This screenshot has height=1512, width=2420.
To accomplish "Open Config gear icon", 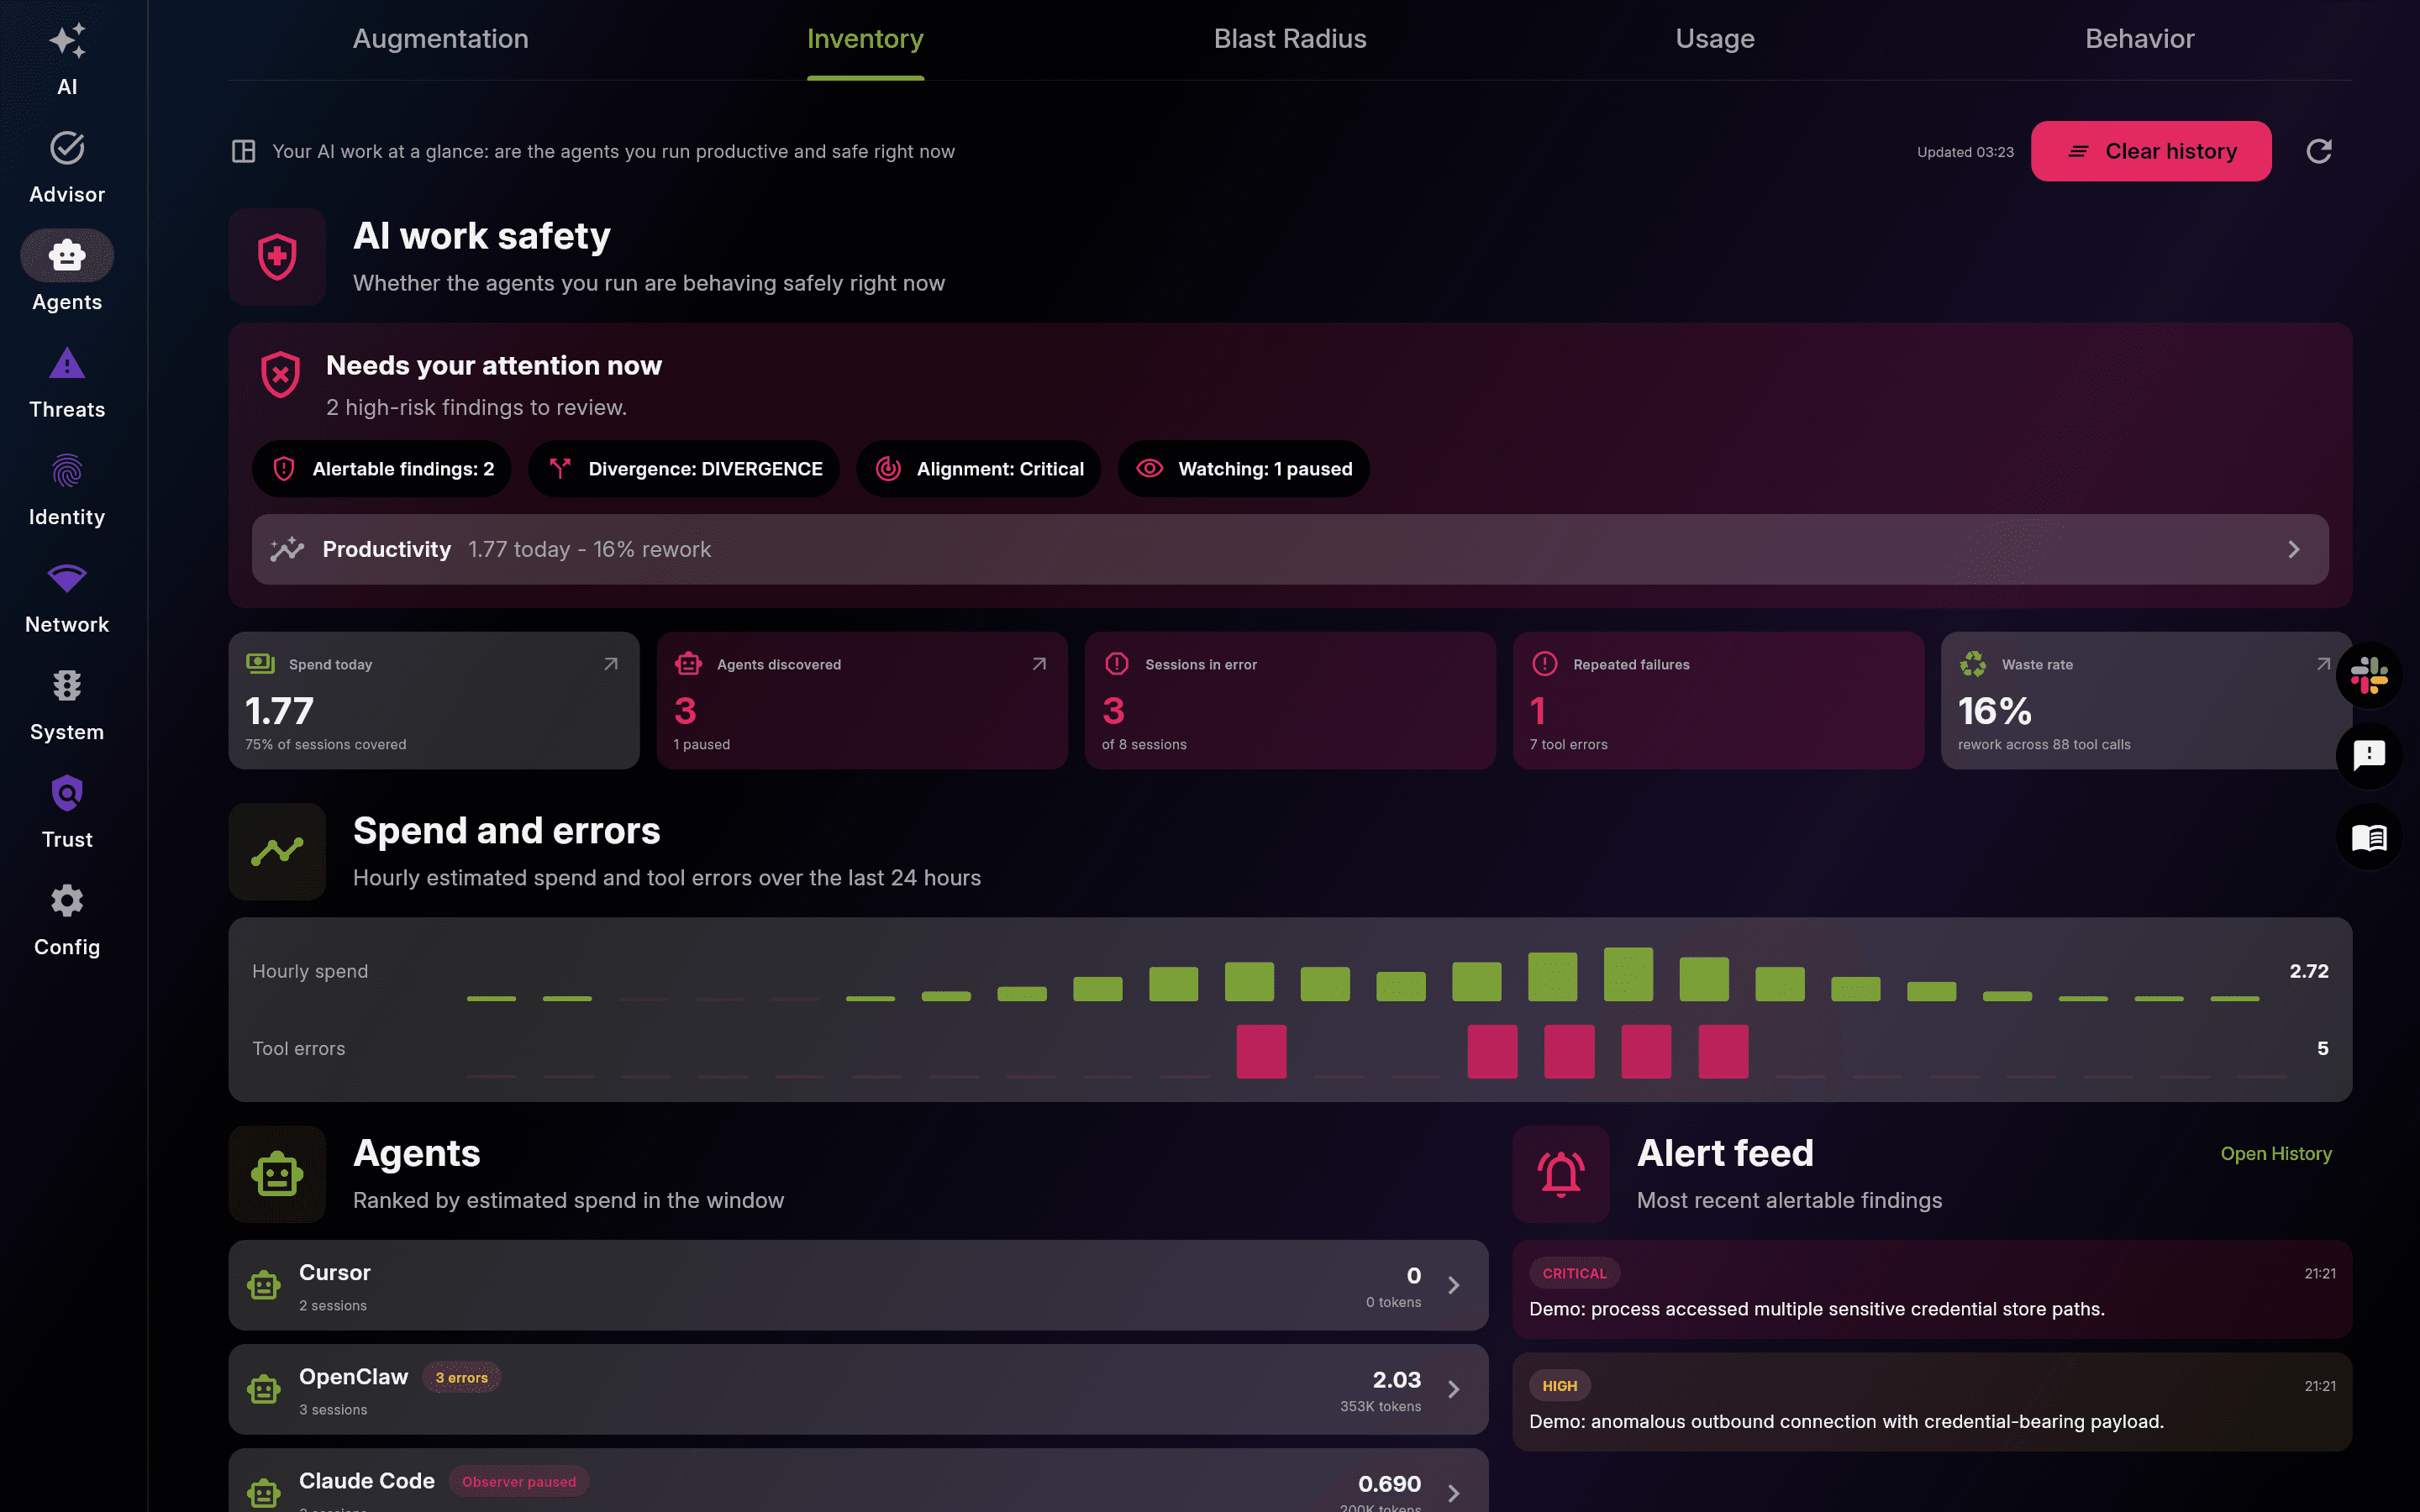I will tap(67, 901).
